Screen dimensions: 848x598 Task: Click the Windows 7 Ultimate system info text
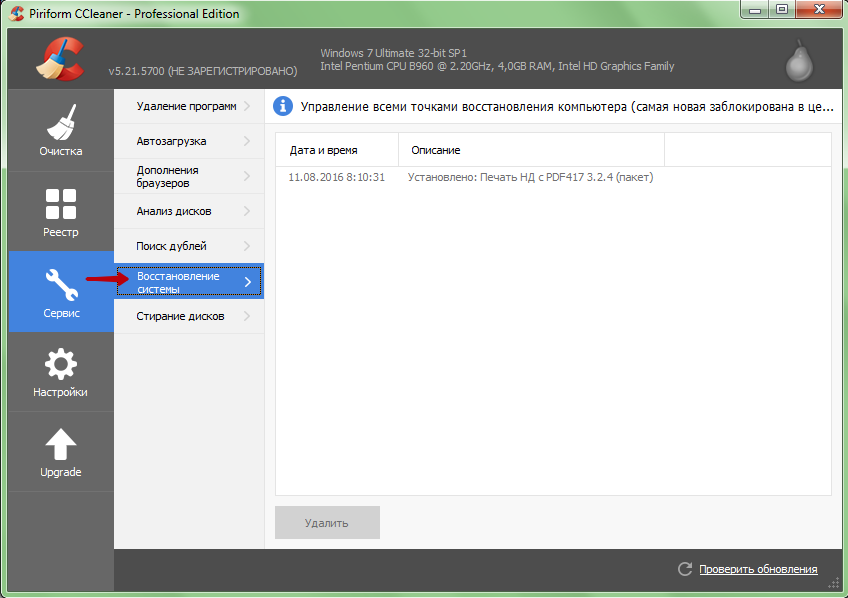[x=393, y=53]
